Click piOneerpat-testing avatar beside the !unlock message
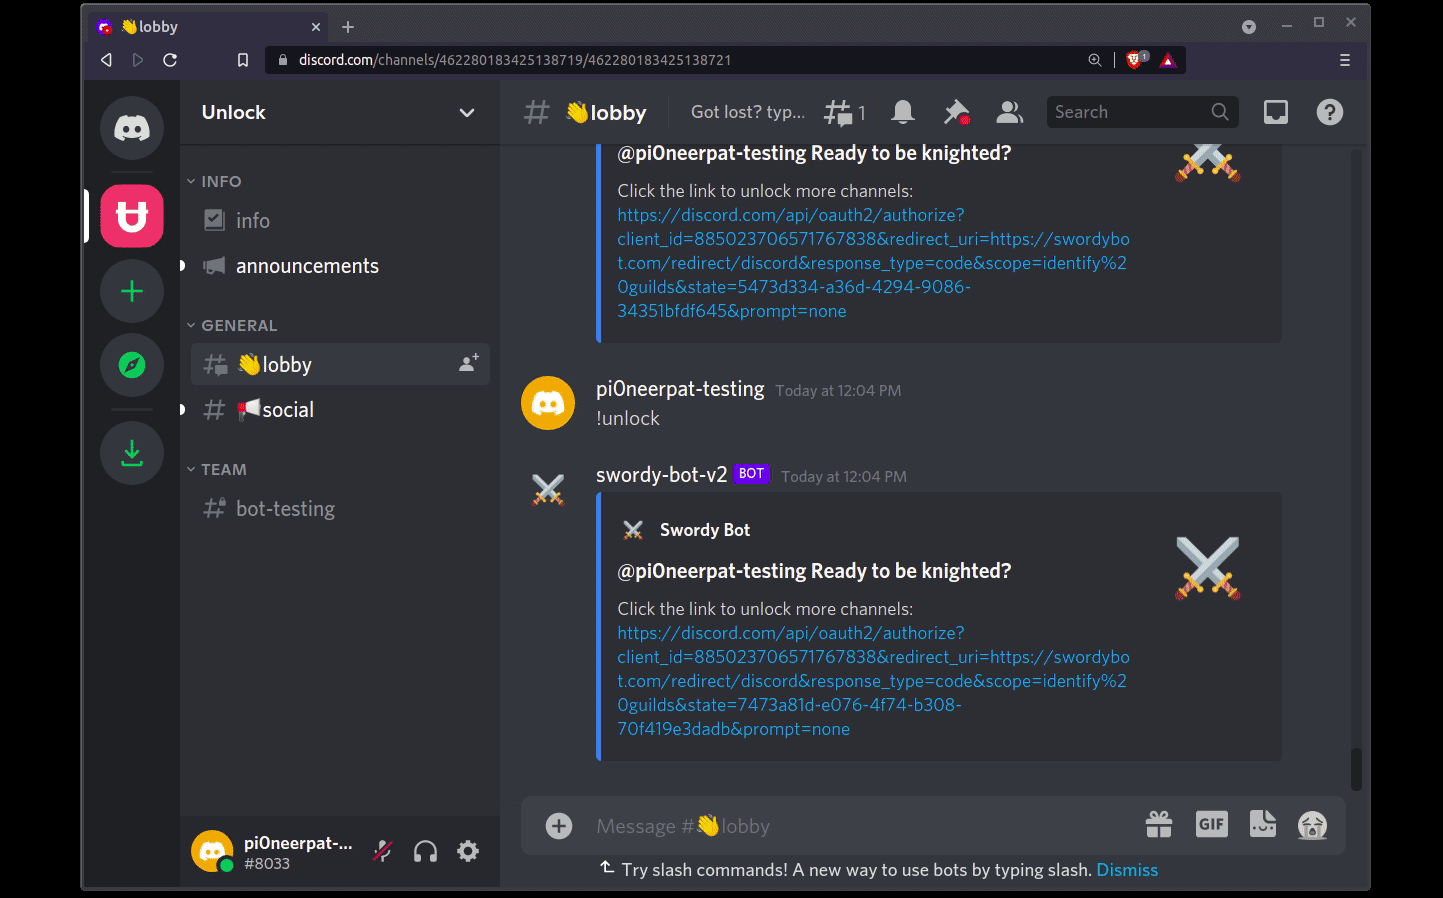Viewport: 1443px width, 898px height. click(548, 403)
